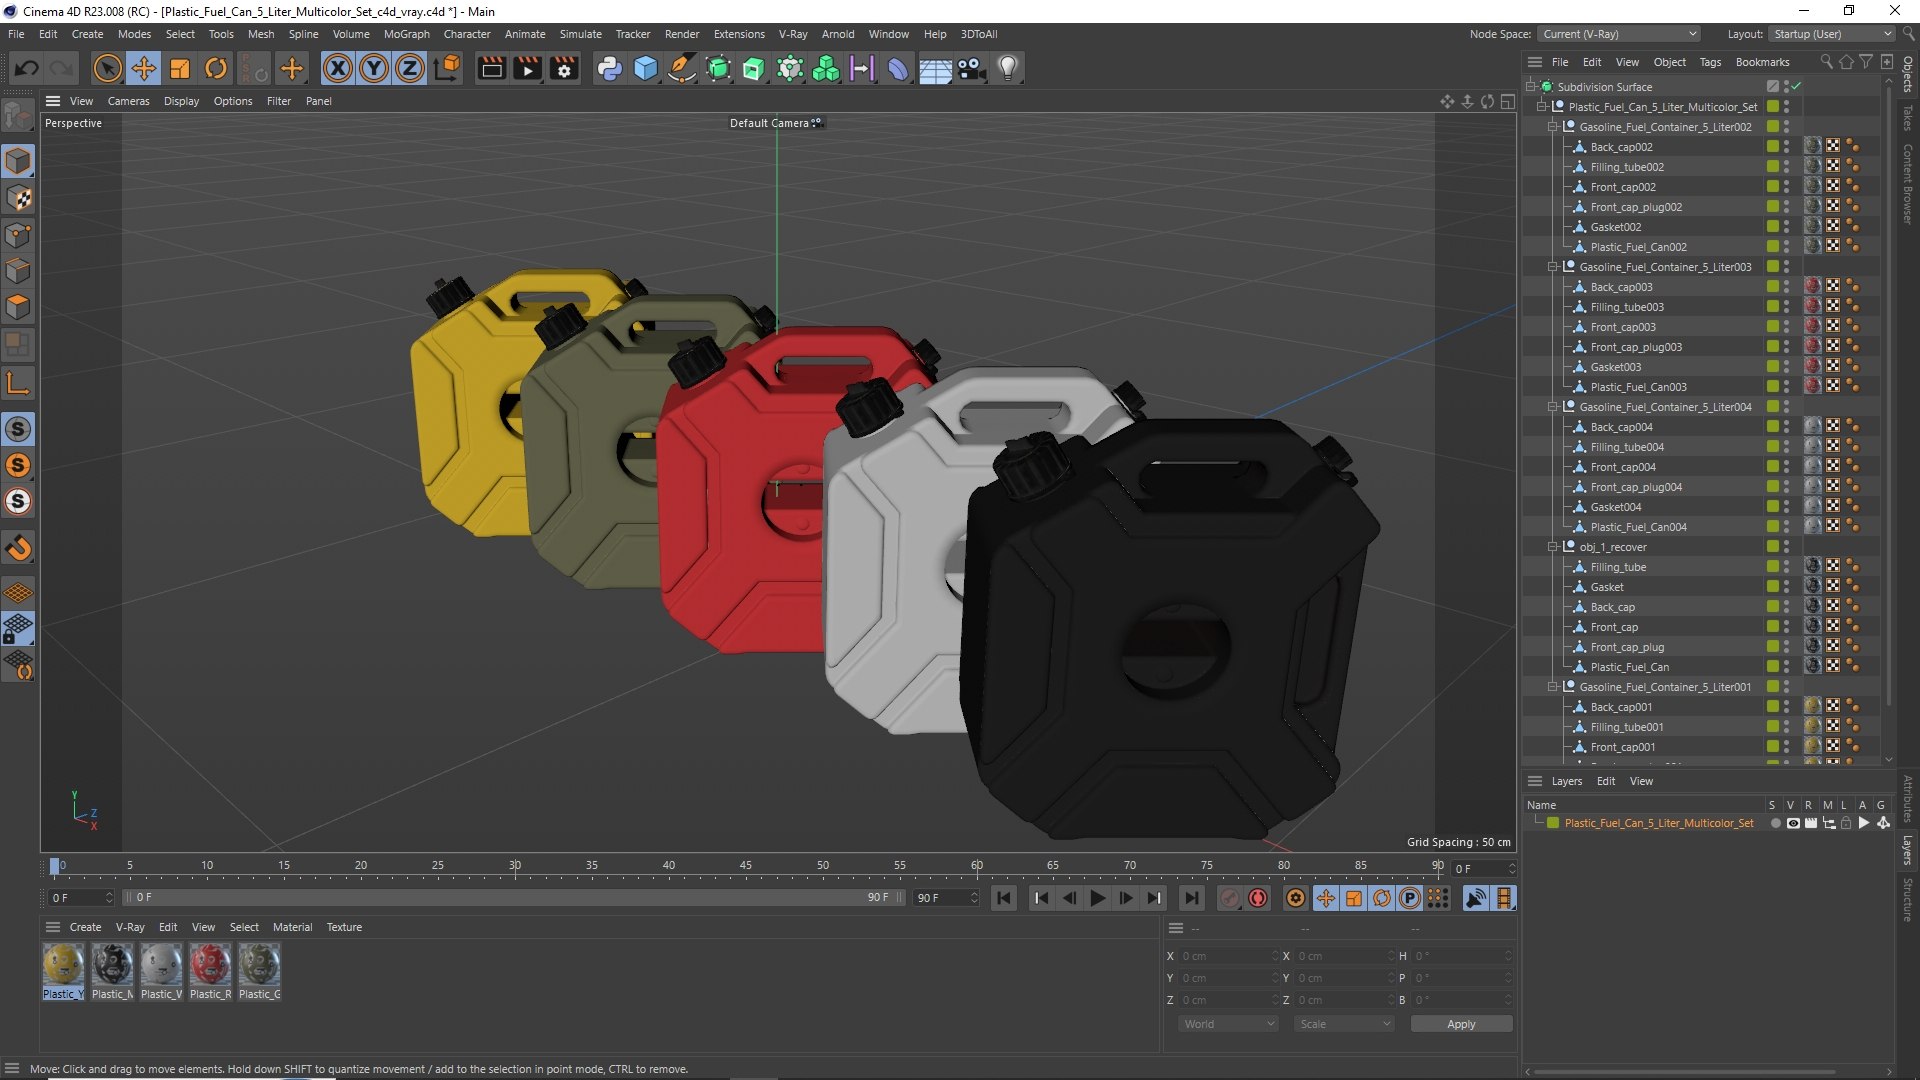1920x1080 pixels.
Task: Open the Layout Startup dropdown
Action: pos(1832,34)
